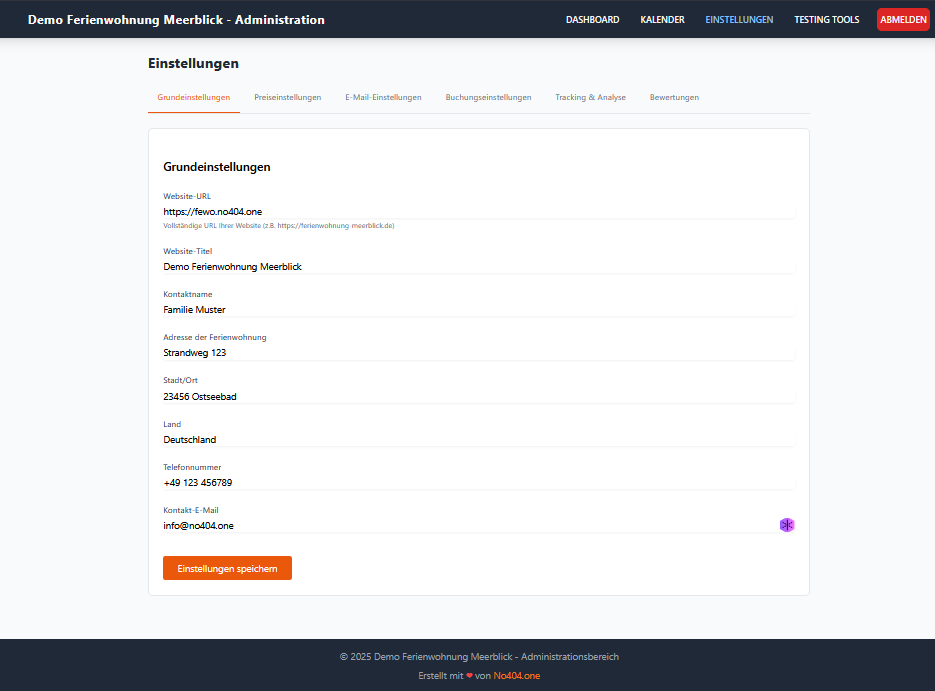935x691 pixels.
Task: Focus the Website-Titel text field
Action: pyautogui.click(x=478, y=267)
